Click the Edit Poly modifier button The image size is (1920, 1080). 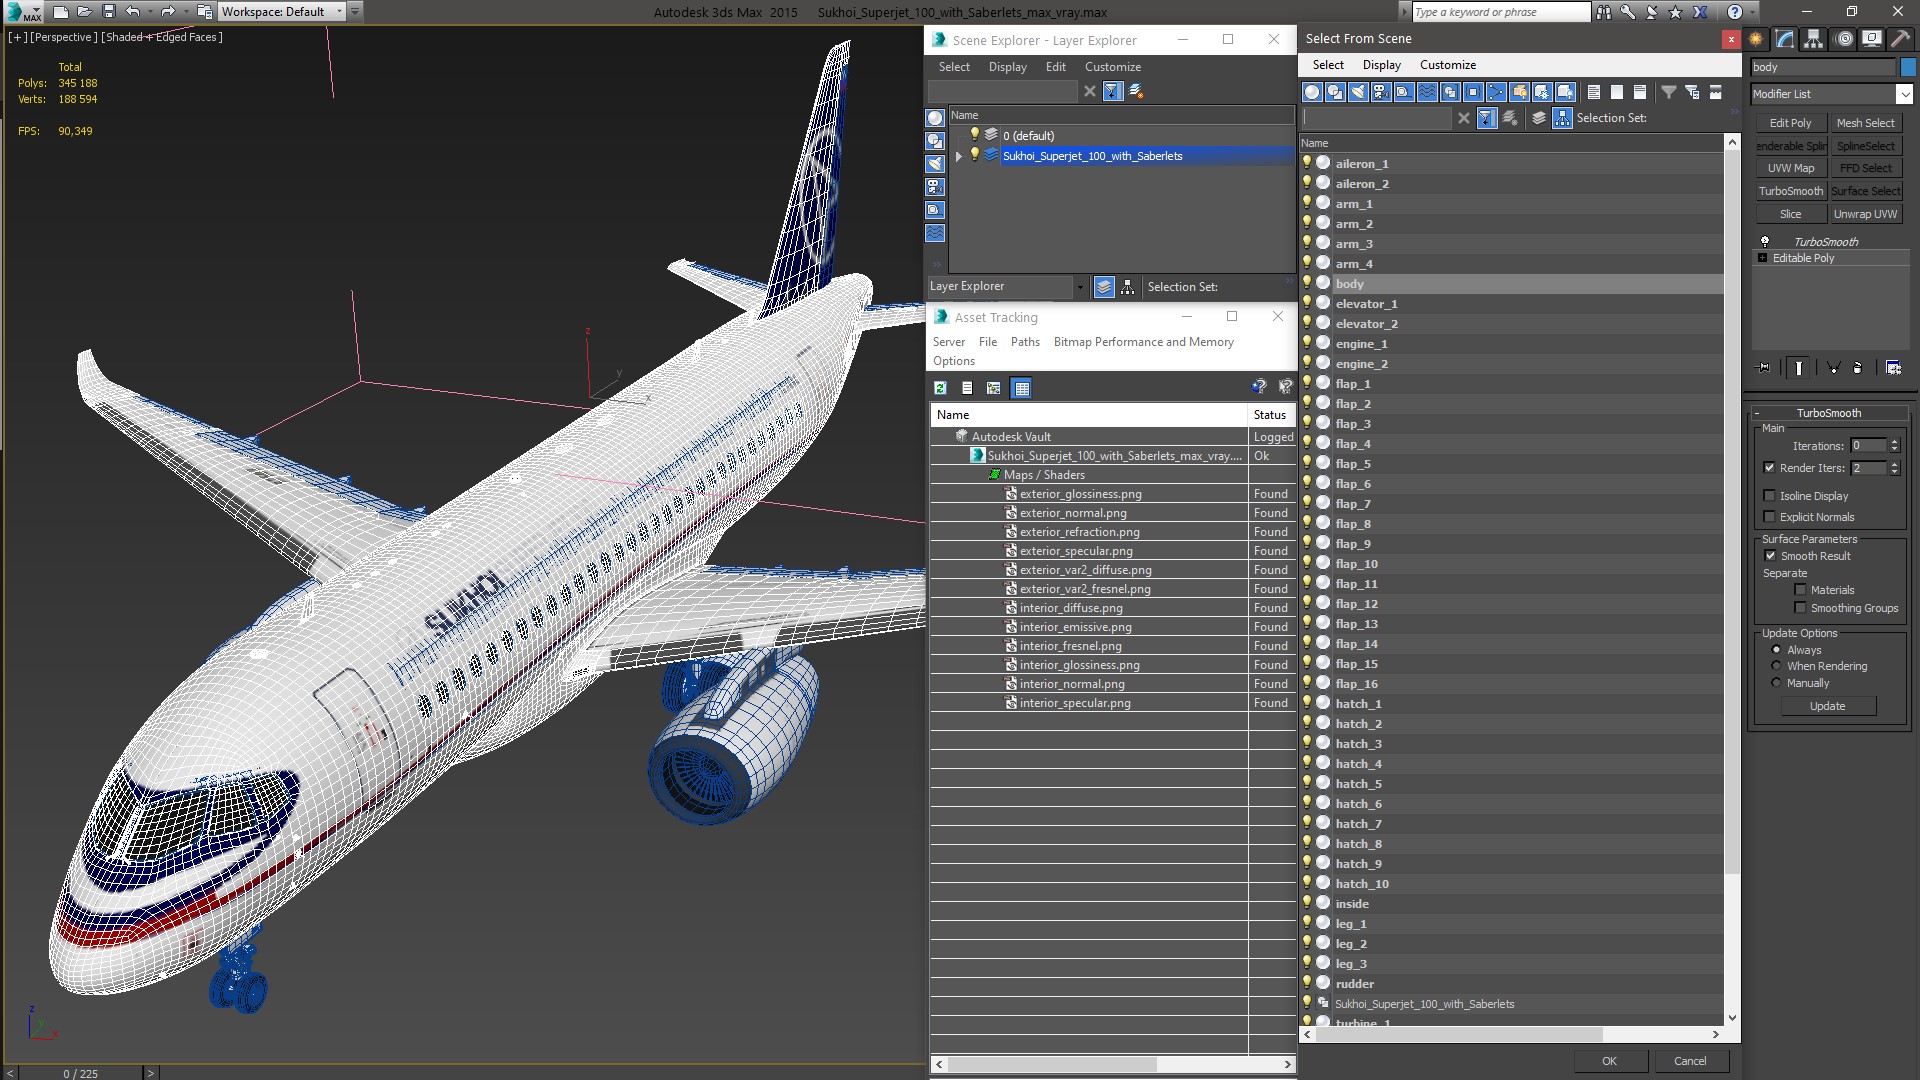tap(1790, 123)
